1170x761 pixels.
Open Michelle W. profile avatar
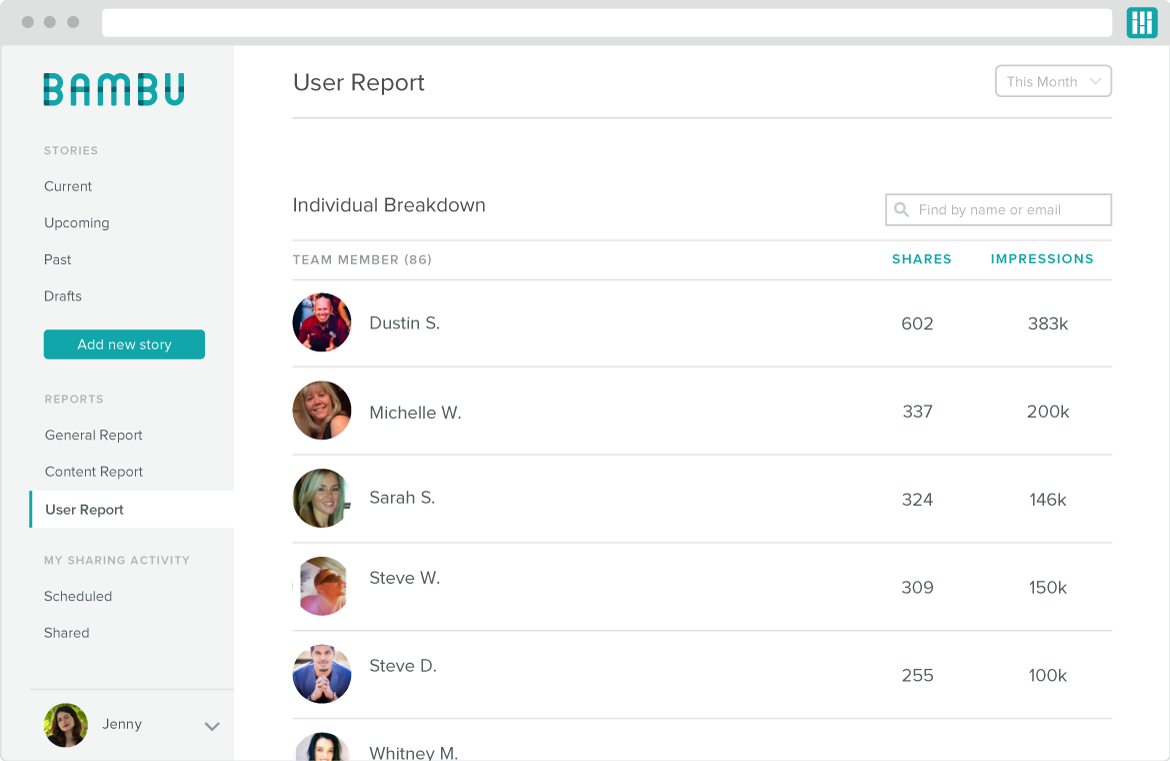coord(322,410)
